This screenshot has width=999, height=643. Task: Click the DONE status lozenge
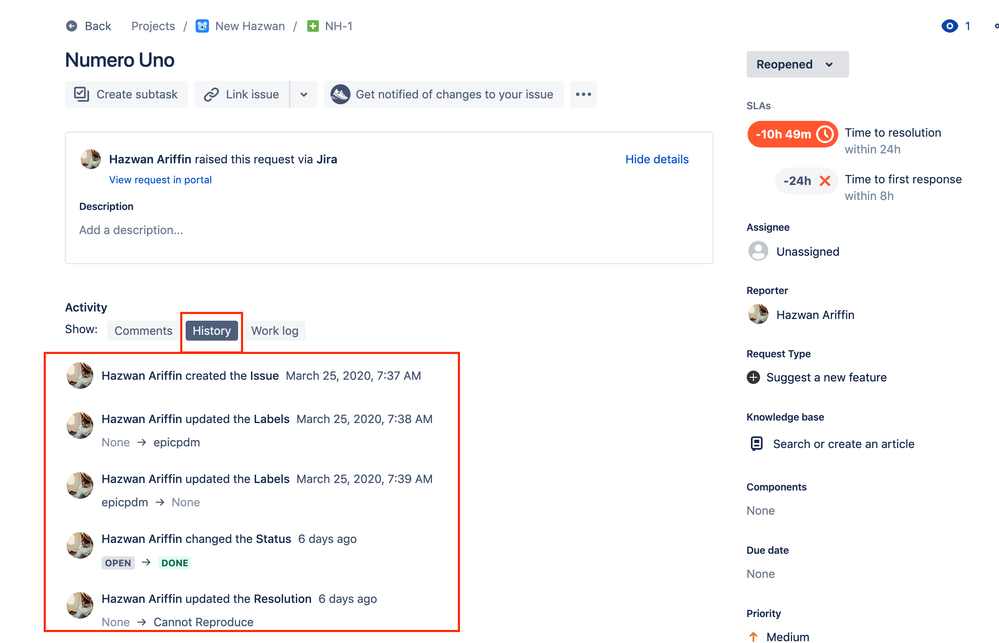[175, 563]
